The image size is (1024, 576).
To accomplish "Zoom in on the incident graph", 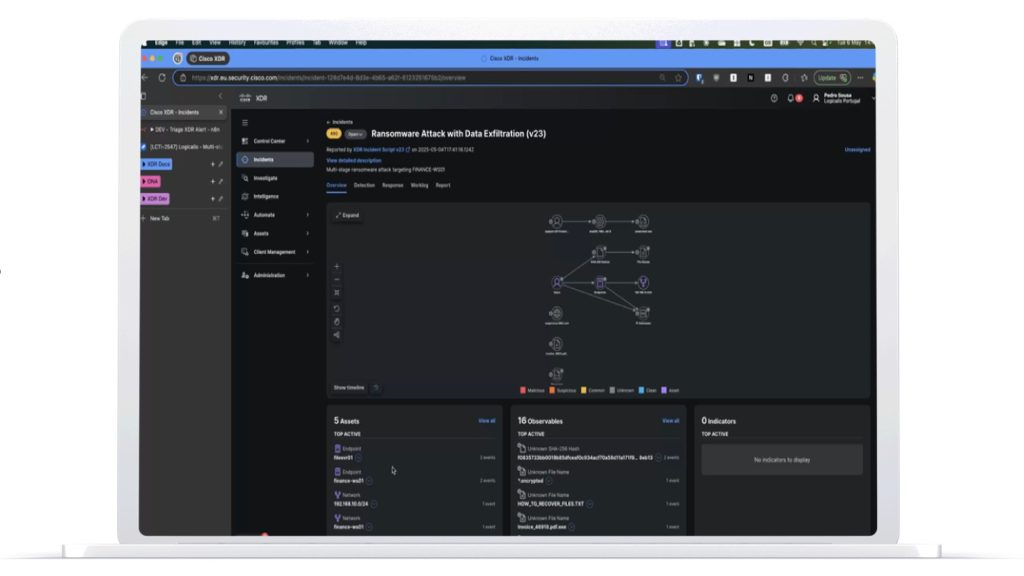I will 337,267.
